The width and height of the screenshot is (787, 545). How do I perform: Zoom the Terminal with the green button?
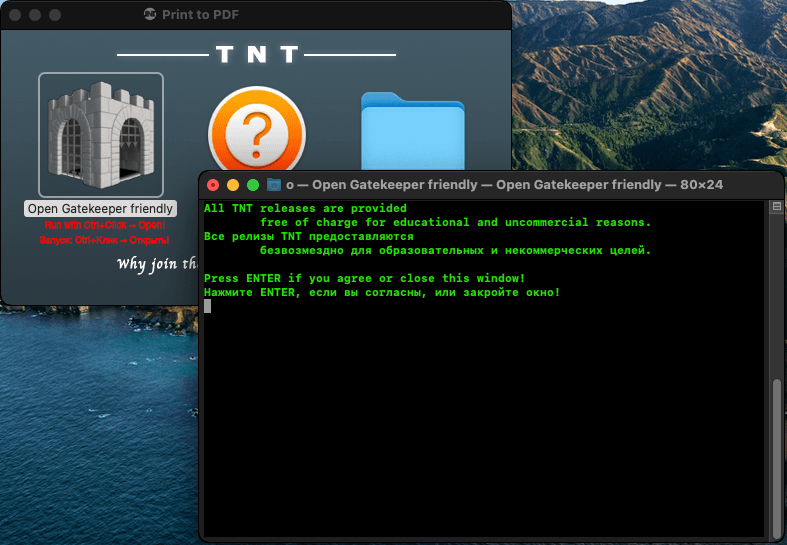(x=253, y=185)
